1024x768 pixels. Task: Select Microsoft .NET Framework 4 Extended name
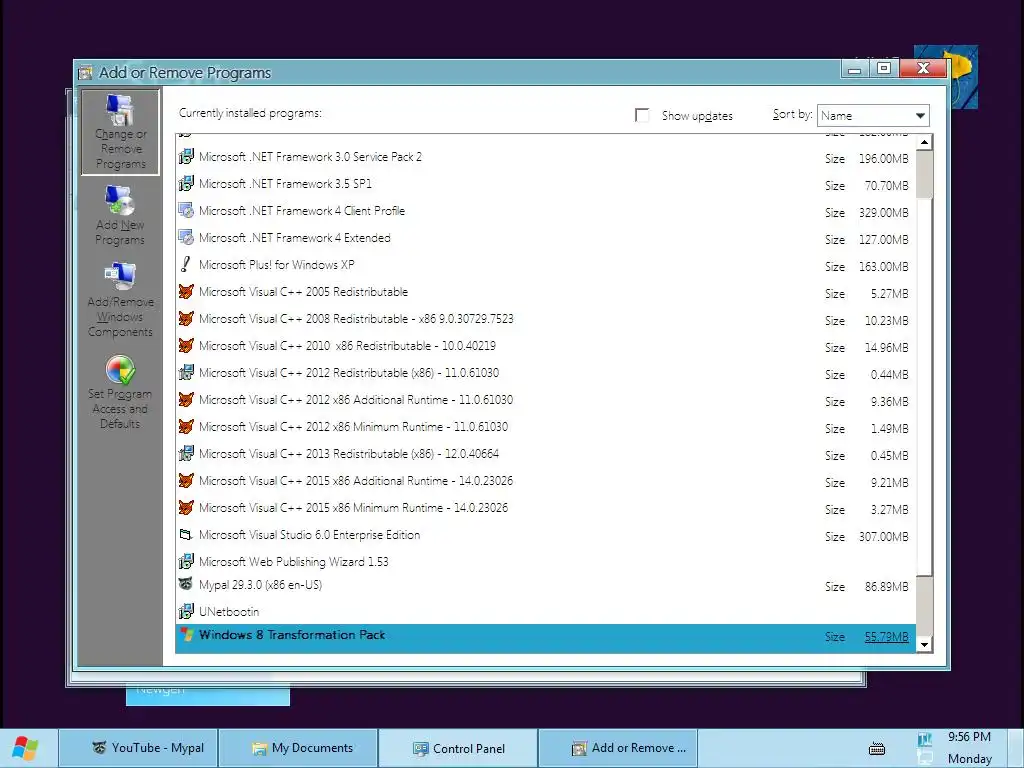click(x=295, y=238)
